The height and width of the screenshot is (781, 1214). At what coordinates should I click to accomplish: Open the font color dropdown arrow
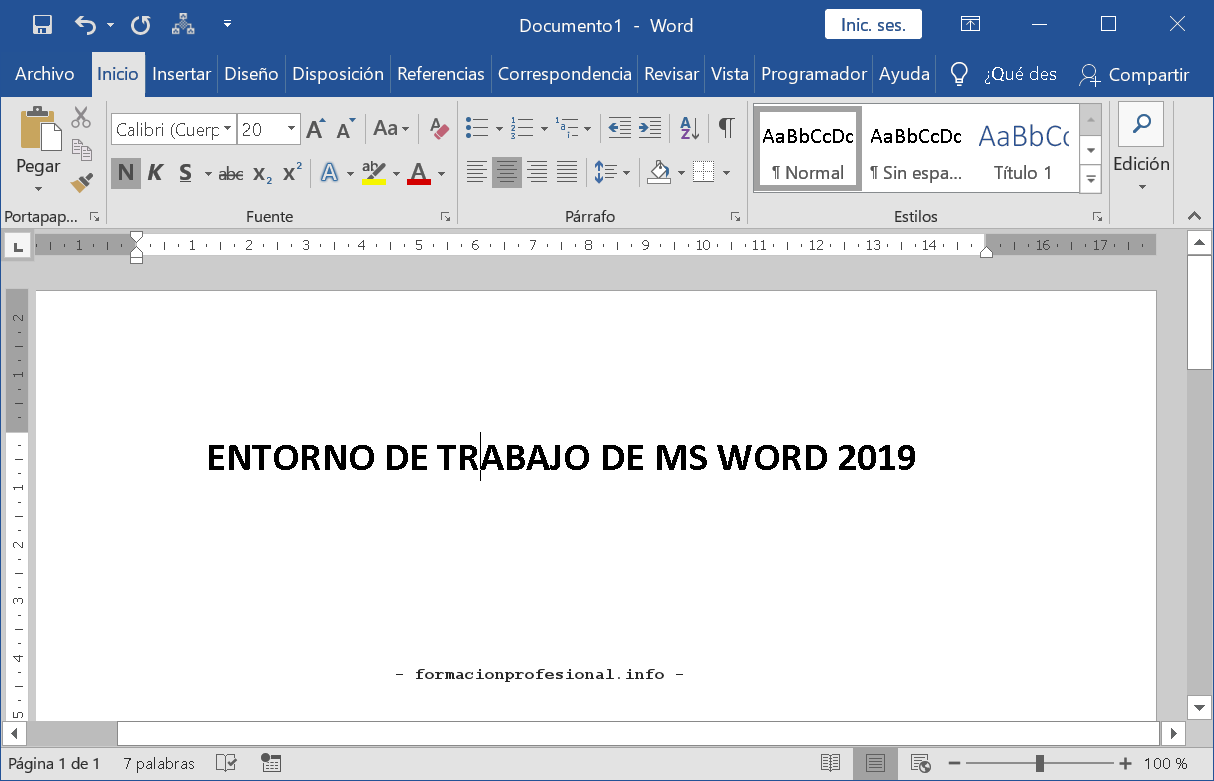pyautogui.click(x=440, y=173)
